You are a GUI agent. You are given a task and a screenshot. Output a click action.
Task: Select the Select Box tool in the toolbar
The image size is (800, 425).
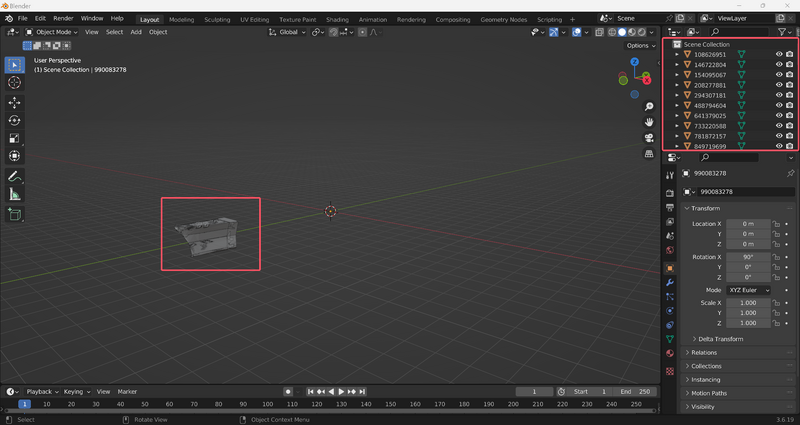(x=14, y=65)
